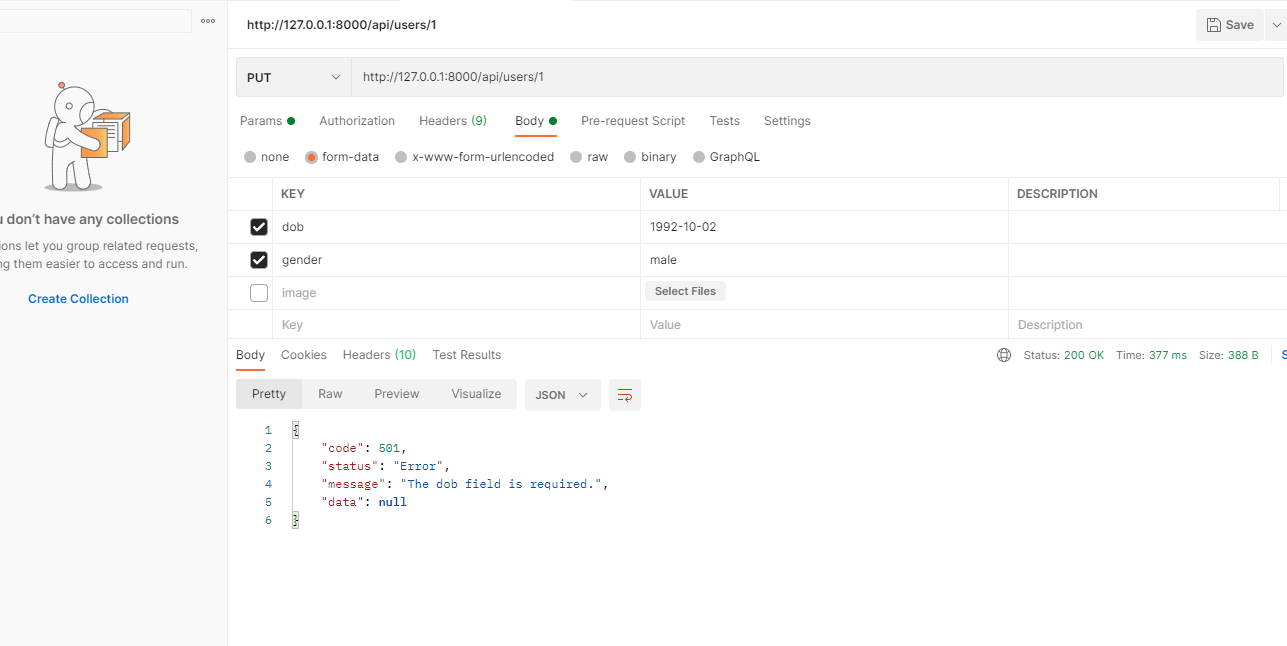Click the globe network icon near Status

coord(1004,355)
